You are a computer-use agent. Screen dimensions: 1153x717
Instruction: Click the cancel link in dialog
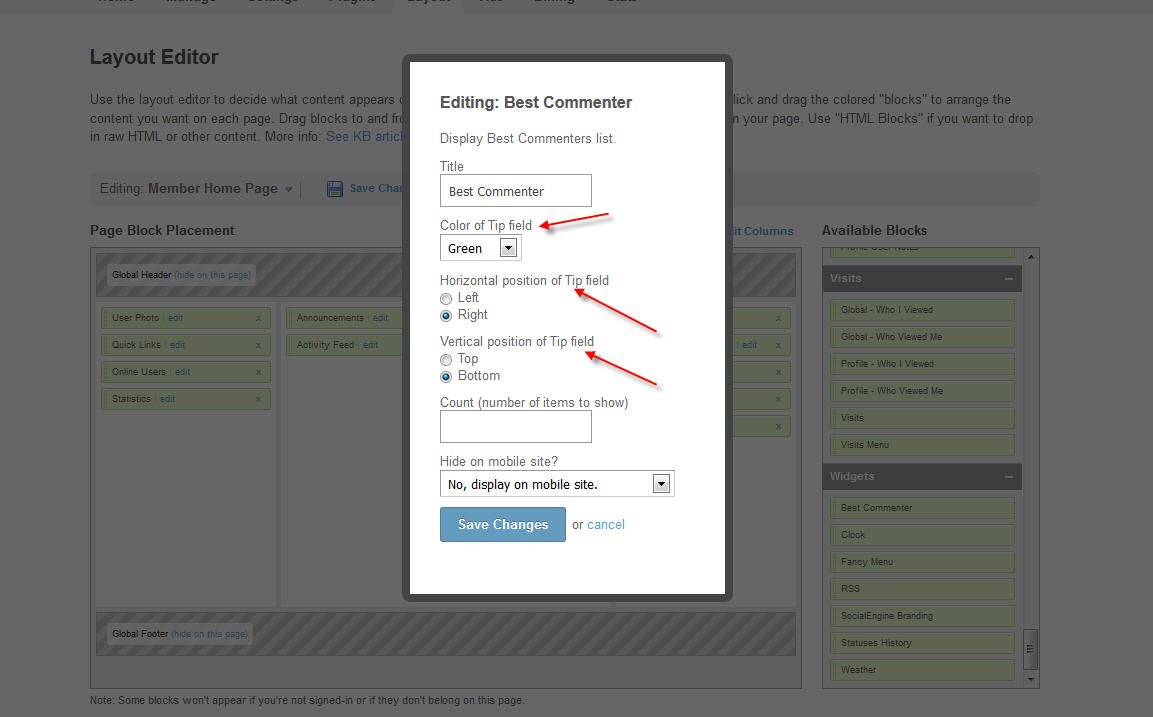(606, 525)
